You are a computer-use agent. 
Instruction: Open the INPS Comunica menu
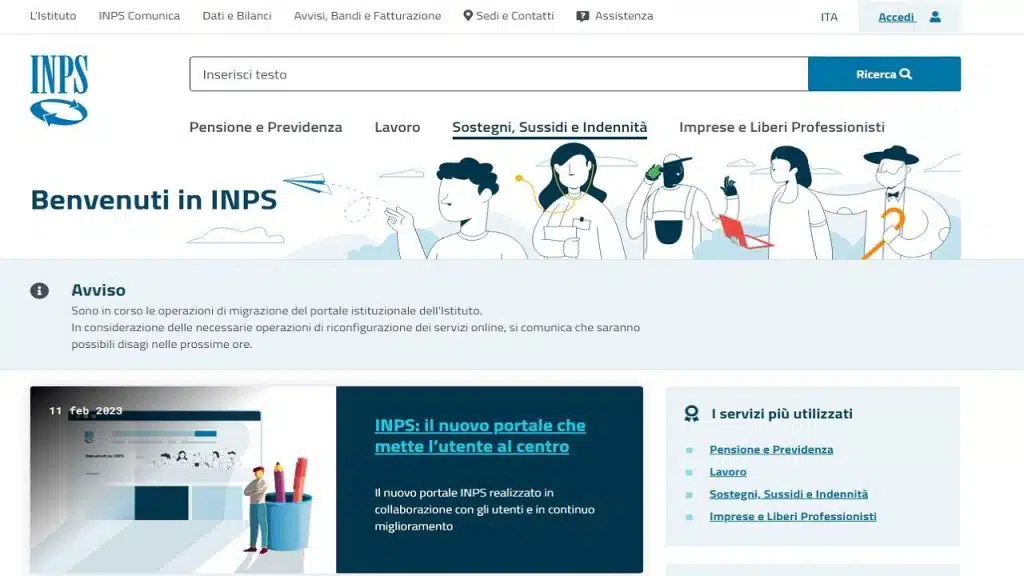click(x=139, y=16)
